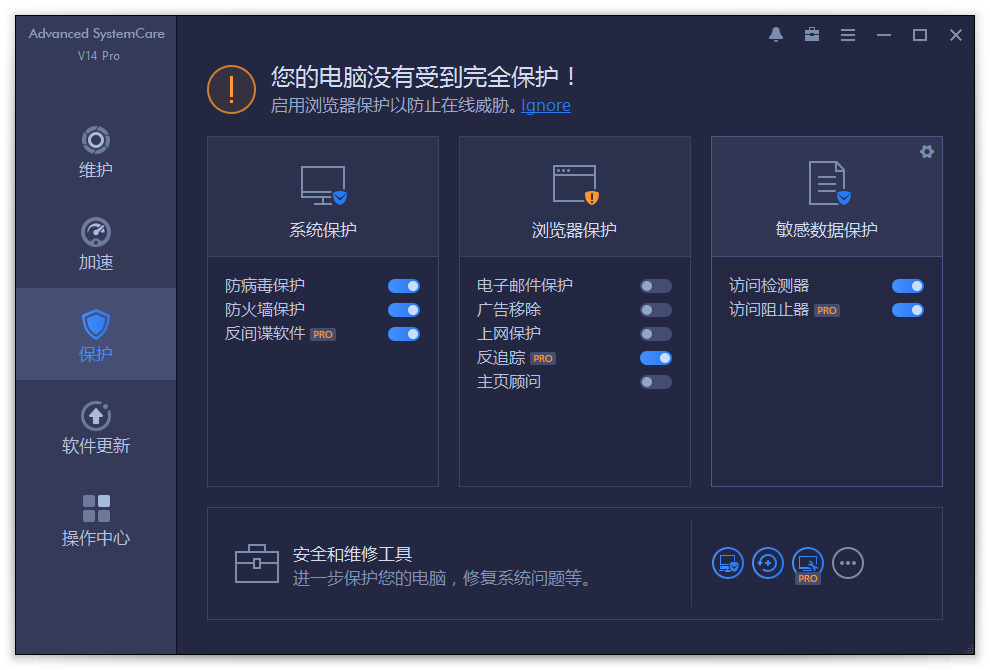This screenshot has height=670, width=990.
Task: Click the Ignore link
Action: point(545,105)
